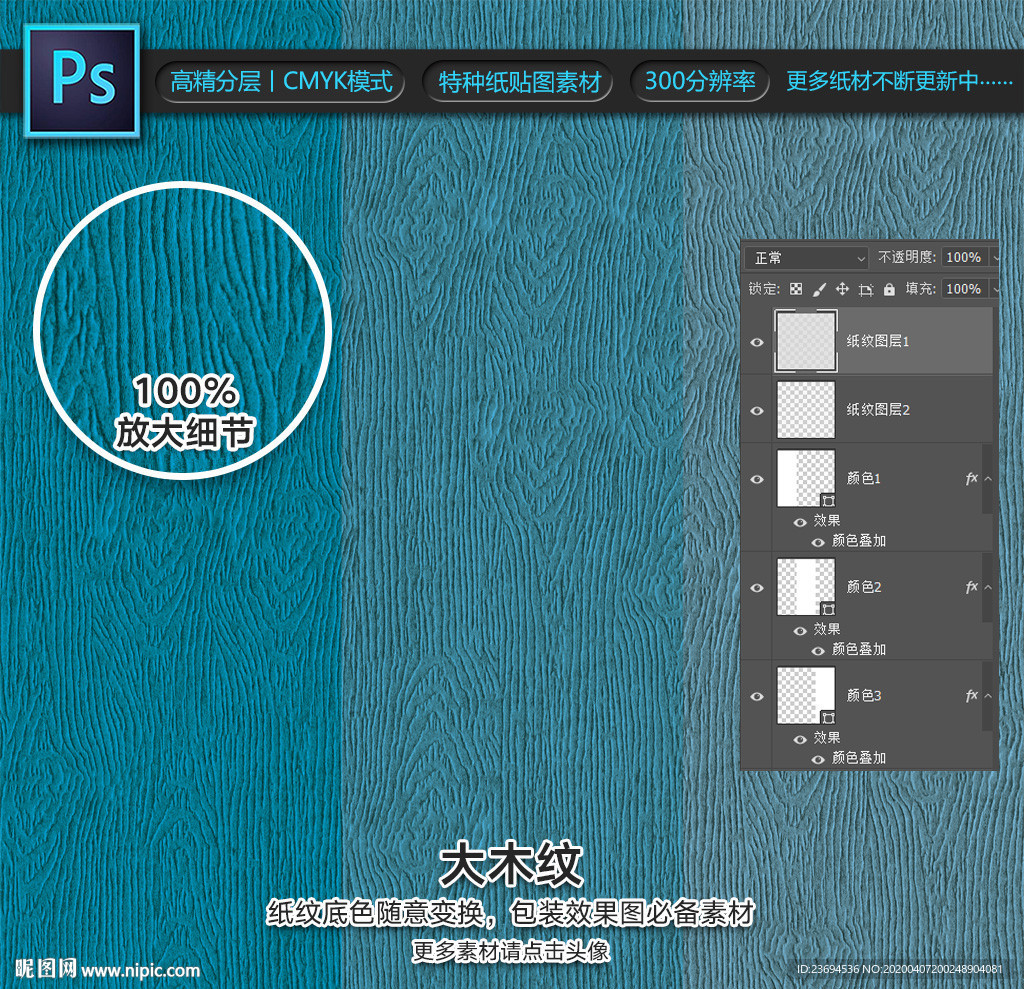Select 颜色1 layer thumbnail
This screenshot has width=1024, height=989.
click(x=805, y=478)
